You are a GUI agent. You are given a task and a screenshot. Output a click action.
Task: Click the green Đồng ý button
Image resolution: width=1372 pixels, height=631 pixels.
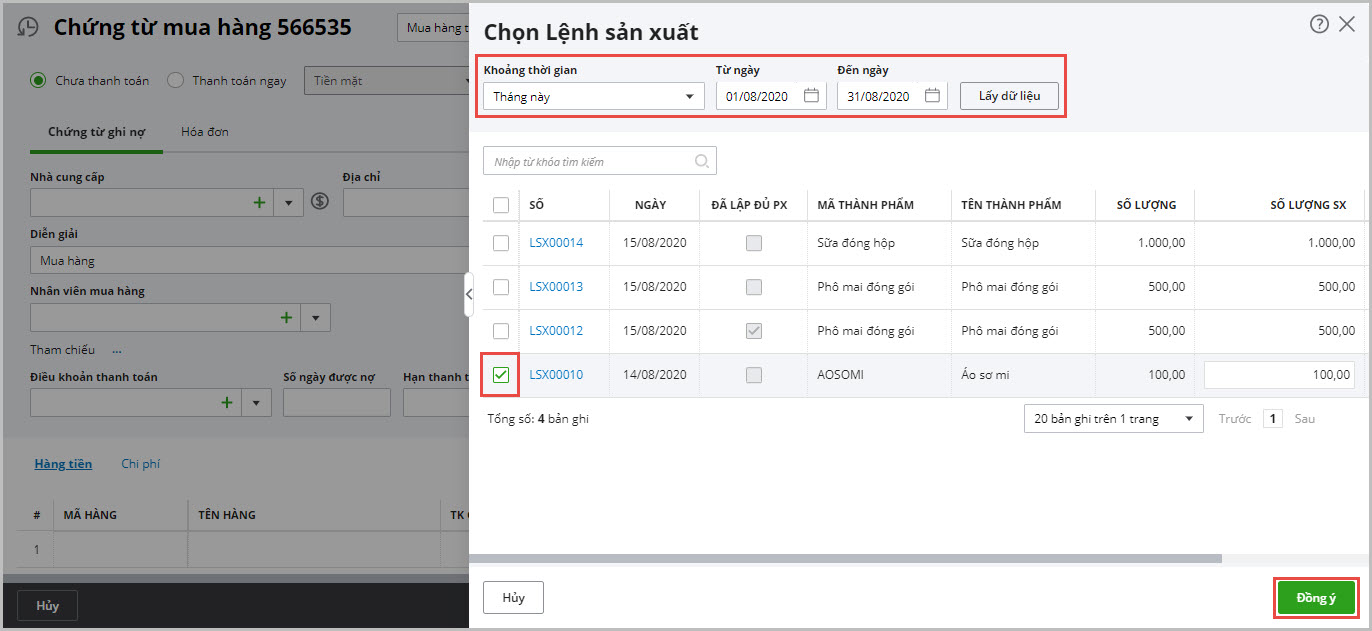click(x=1315, y=598)
